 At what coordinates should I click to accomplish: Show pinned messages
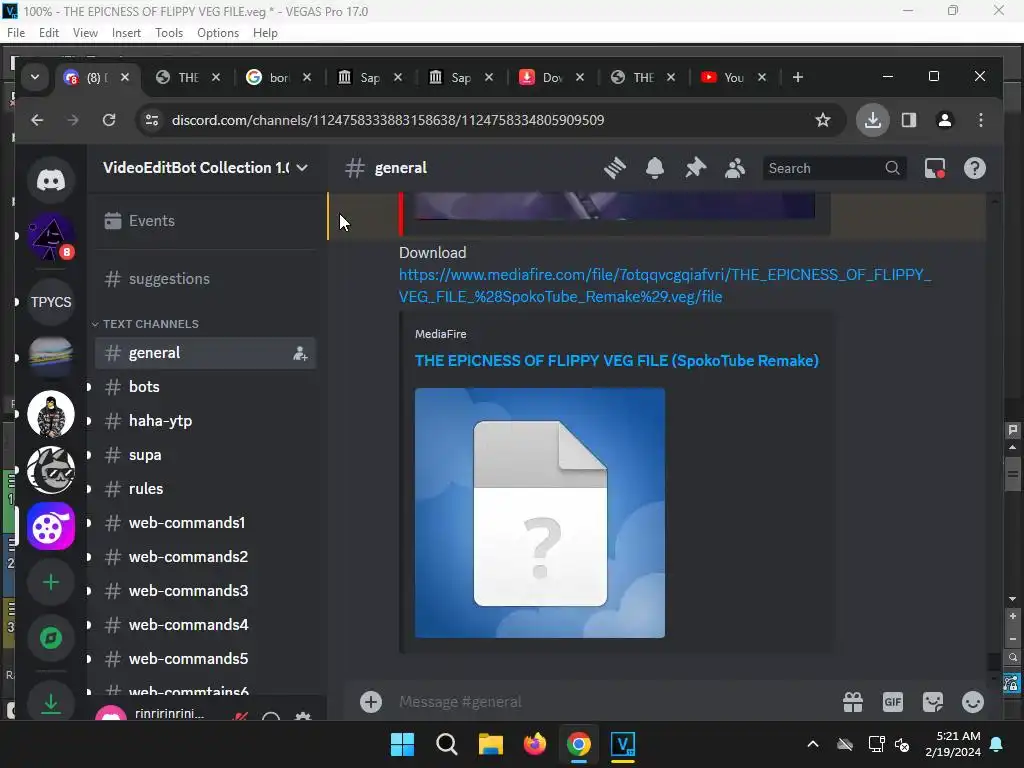tap(696, 168)
